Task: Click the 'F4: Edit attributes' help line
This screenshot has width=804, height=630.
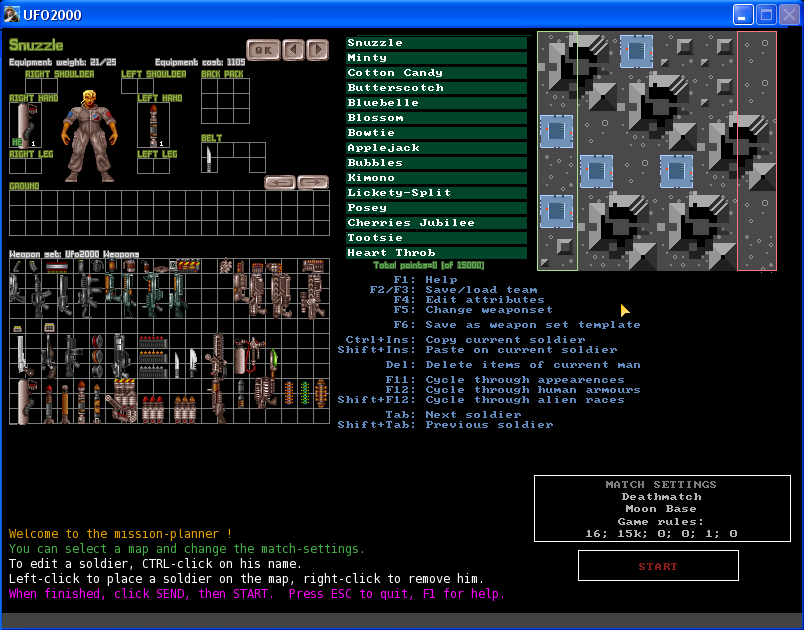Action: pyautogui.click(x=469, y=300)
